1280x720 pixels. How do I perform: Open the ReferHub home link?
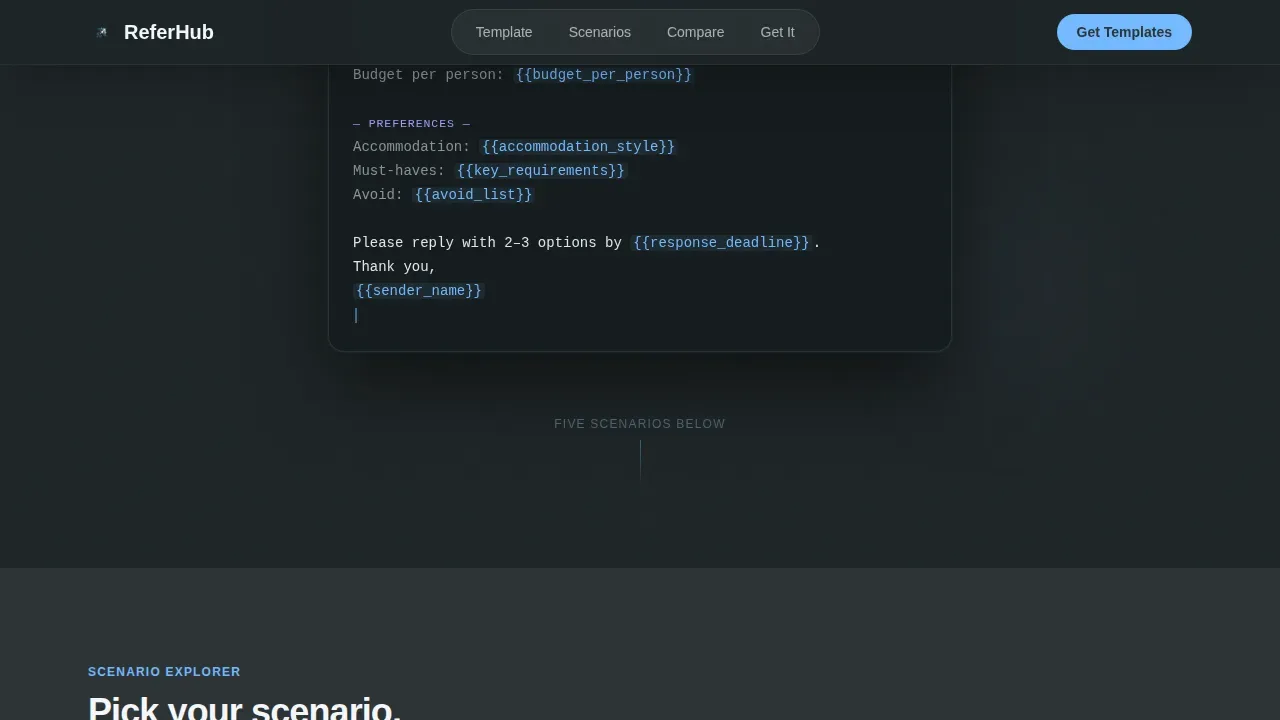(151, 32)
